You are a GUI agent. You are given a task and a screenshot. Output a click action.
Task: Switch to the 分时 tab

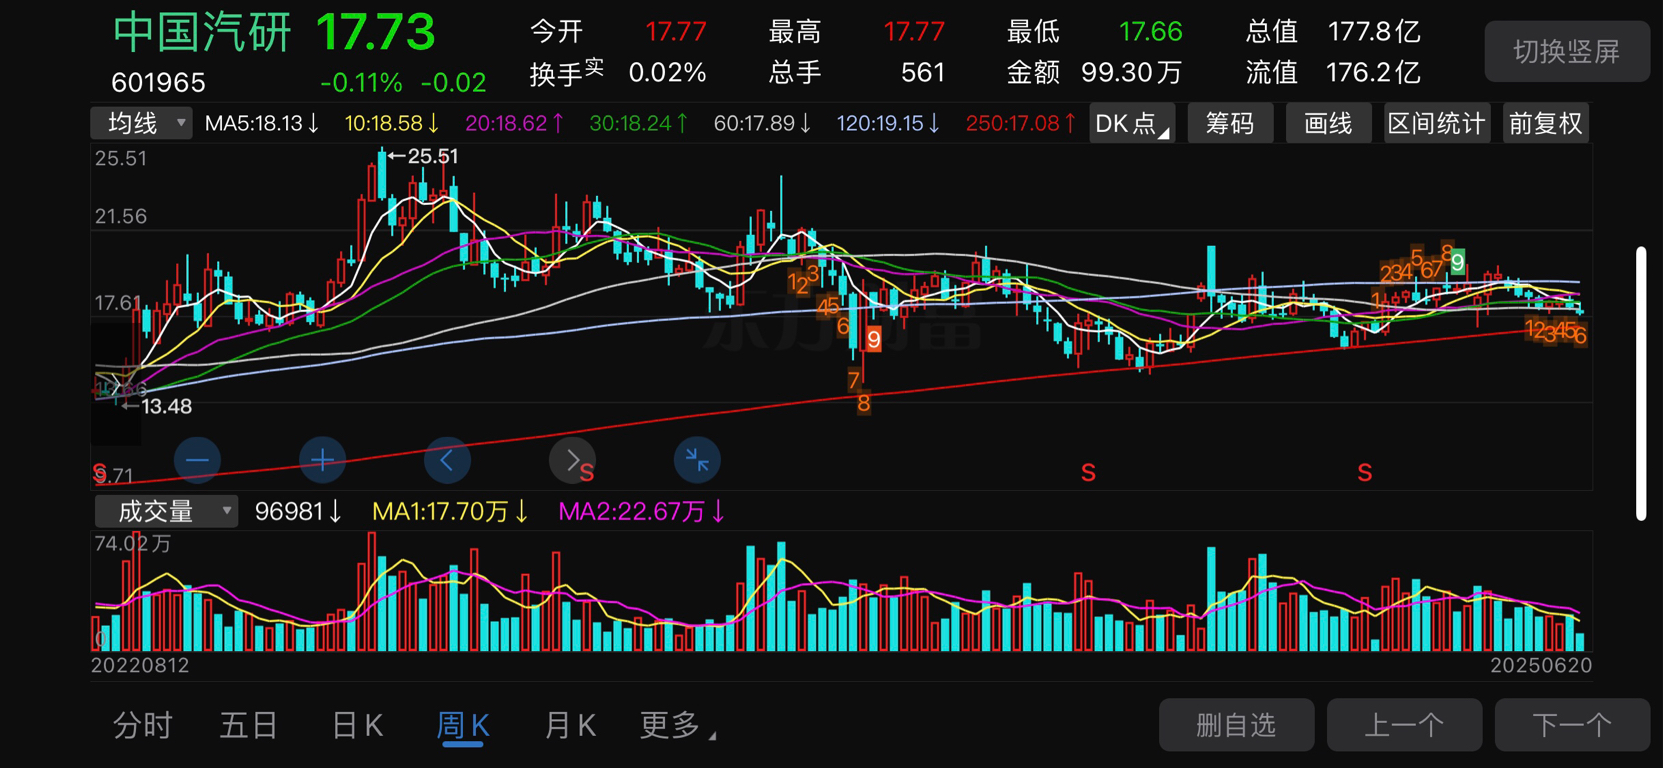point(143,726)
